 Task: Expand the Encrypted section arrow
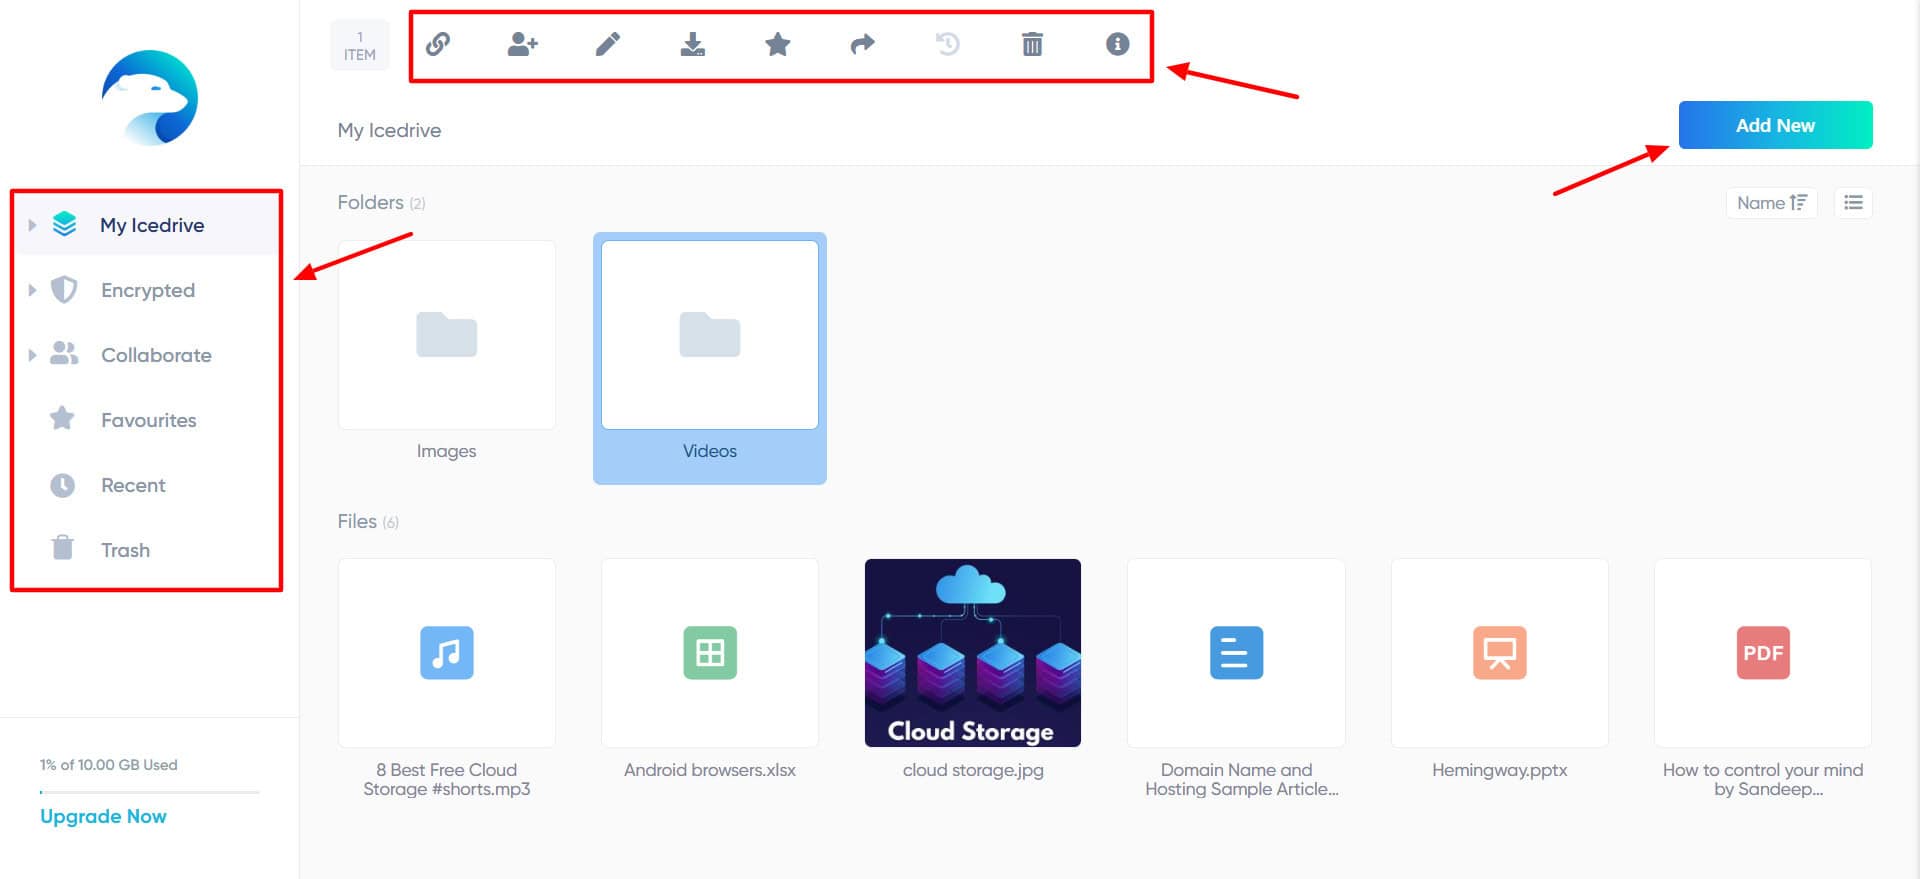pos(32,290)
